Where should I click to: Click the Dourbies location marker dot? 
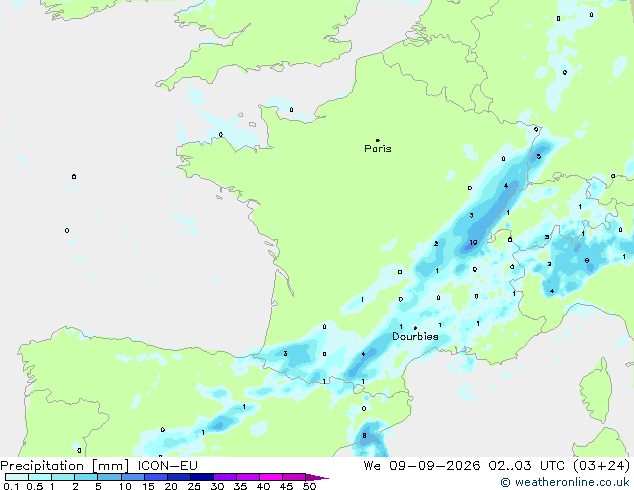click(x=415, y=328)
